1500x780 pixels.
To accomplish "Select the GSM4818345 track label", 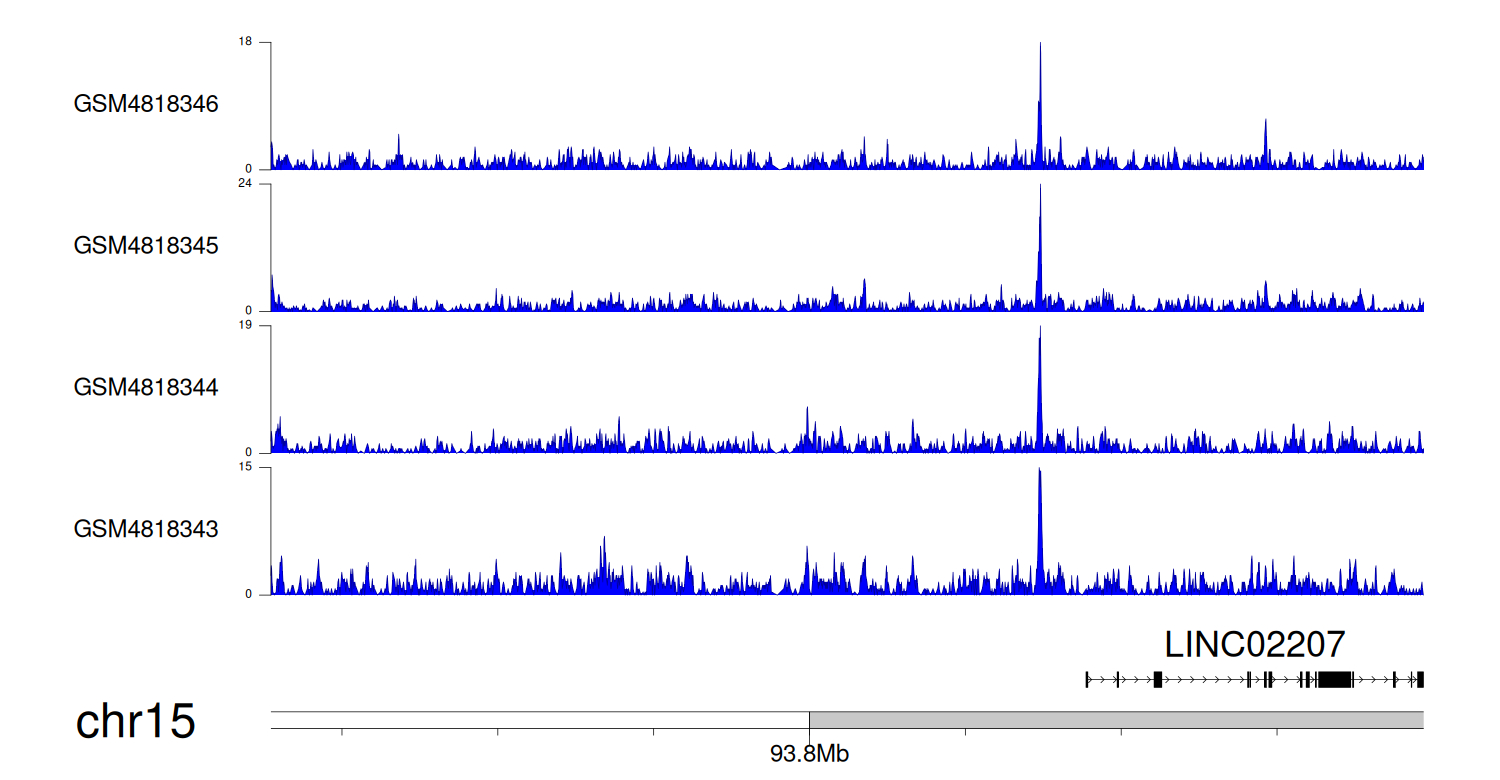I will 146,245.
